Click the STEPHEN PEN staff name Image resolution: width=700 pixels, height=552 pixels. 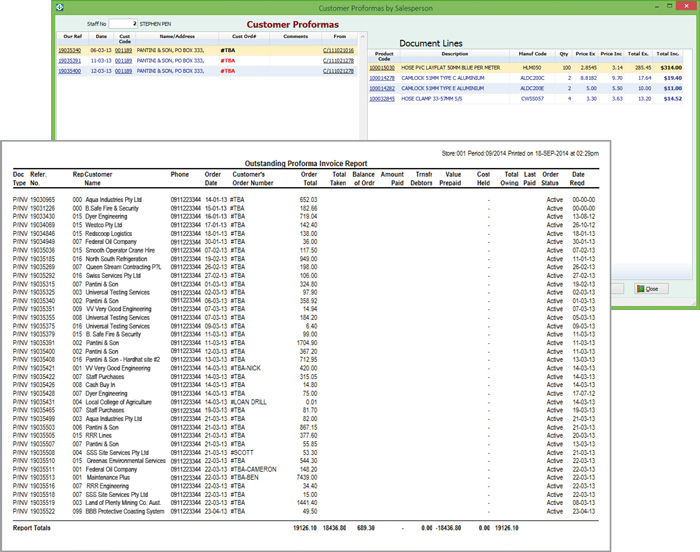point(155,24)
